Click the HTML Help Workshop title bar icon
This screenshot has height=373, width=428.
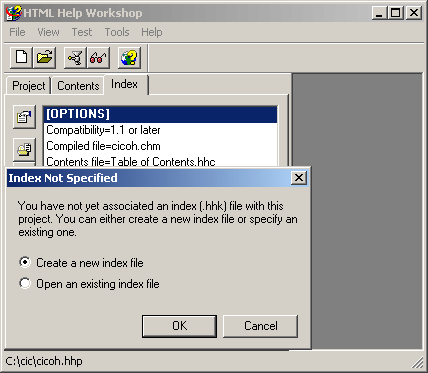(13, 13)
